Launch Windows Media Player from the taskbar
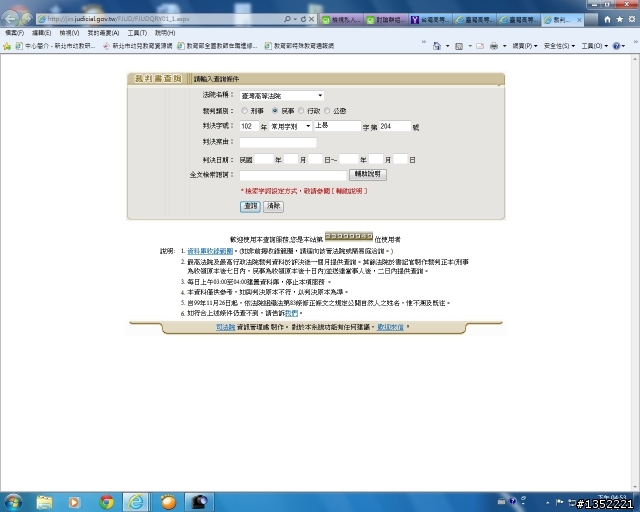Screen dimensions: 640x512 [x=74, y=502]
